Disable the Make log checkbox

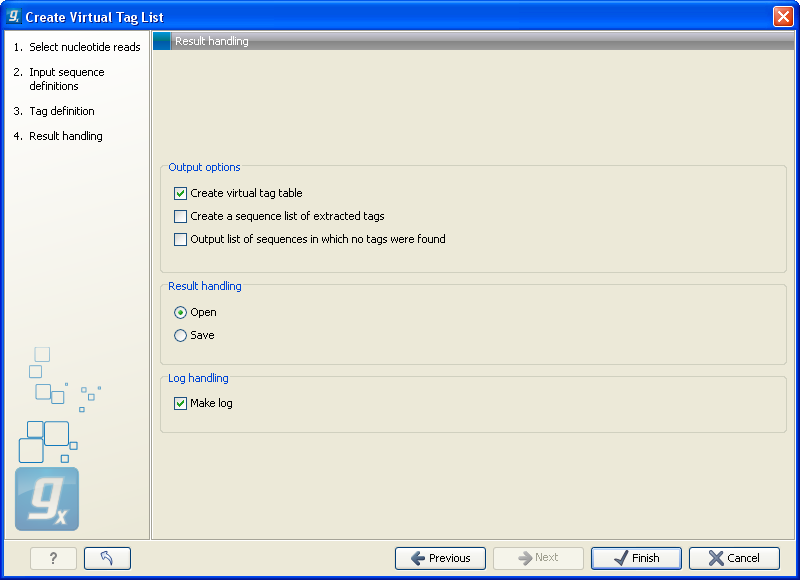[x=181, y=403]
